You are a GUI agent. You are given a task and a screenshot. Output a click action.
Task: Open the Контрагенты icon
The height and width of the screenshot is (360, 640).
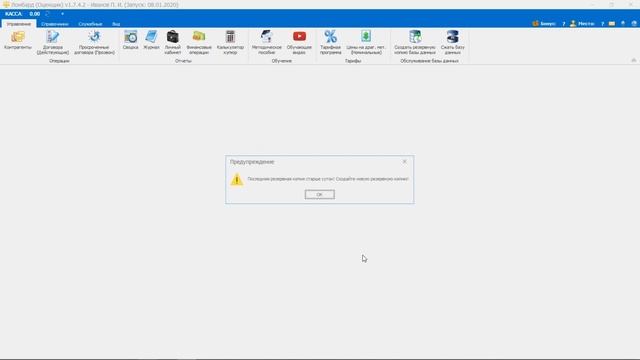(18, 40)
